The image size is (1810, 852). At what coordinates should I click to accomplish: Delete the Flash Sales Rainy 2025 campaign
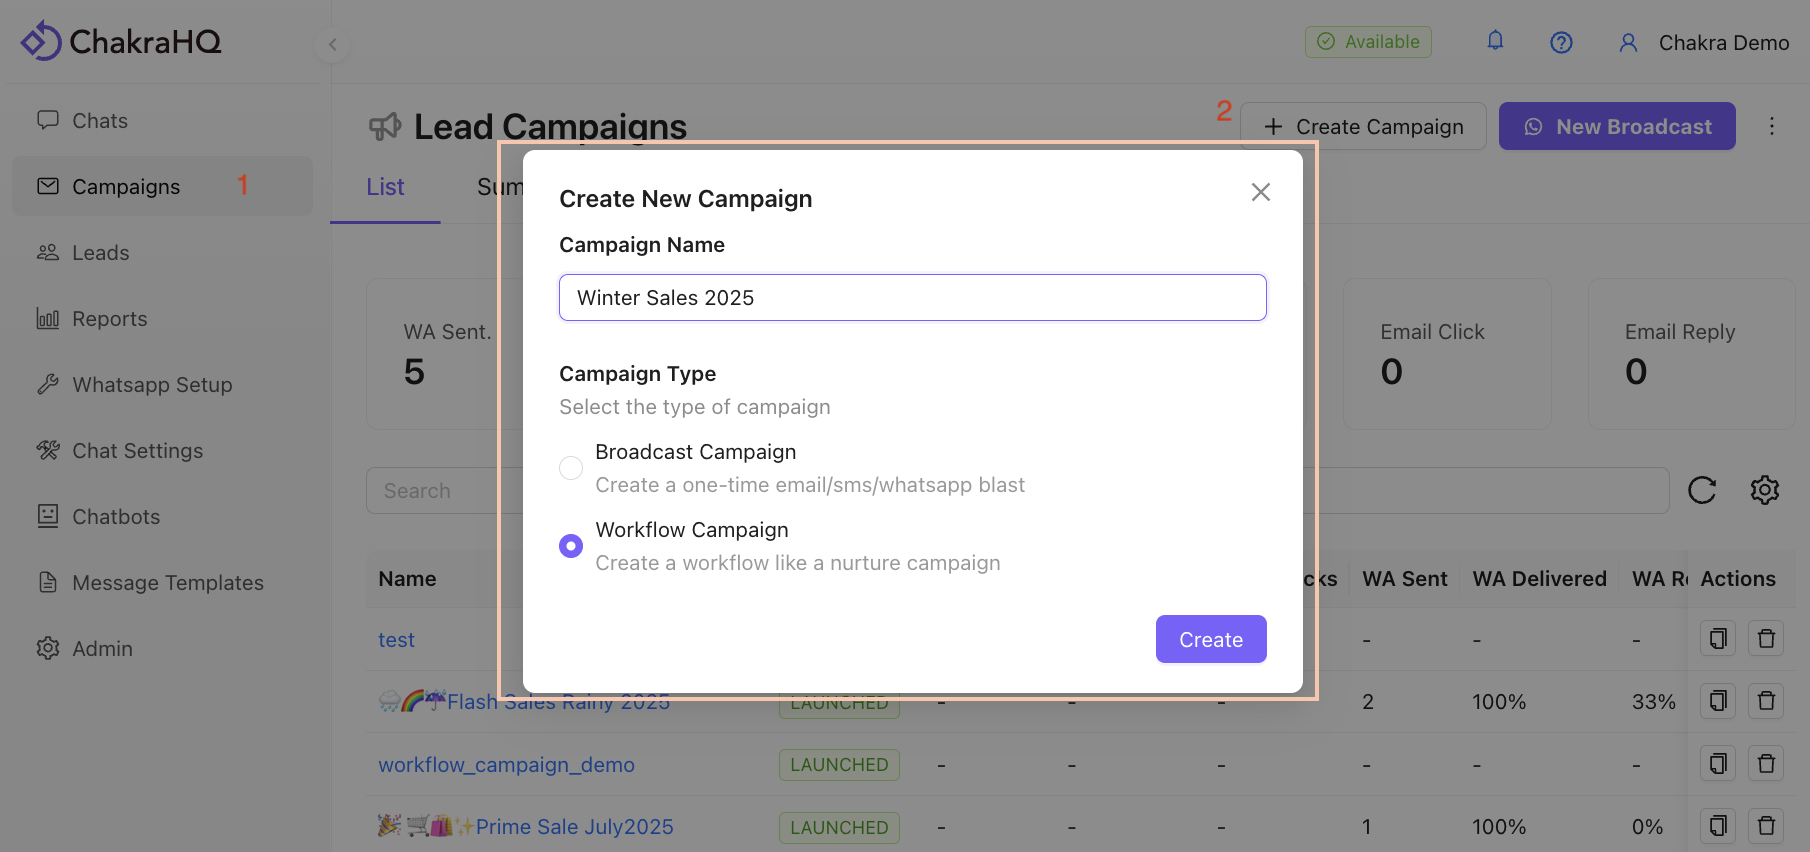point(1766,701)
